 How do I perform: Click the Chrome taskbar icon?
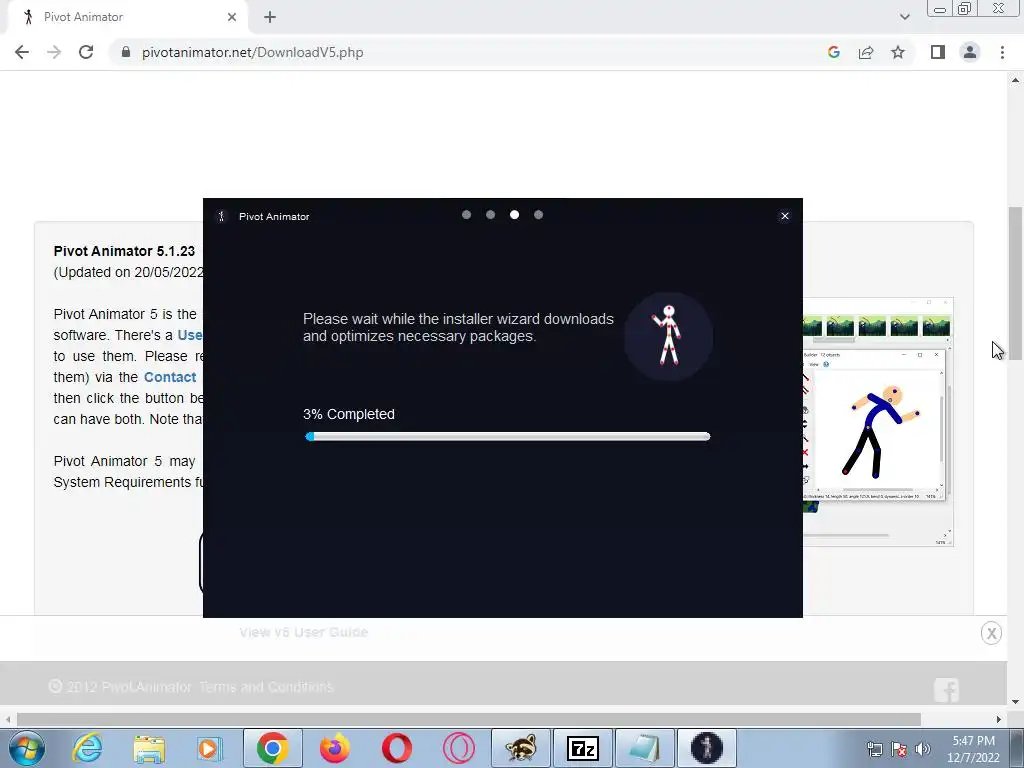(273, 748)
